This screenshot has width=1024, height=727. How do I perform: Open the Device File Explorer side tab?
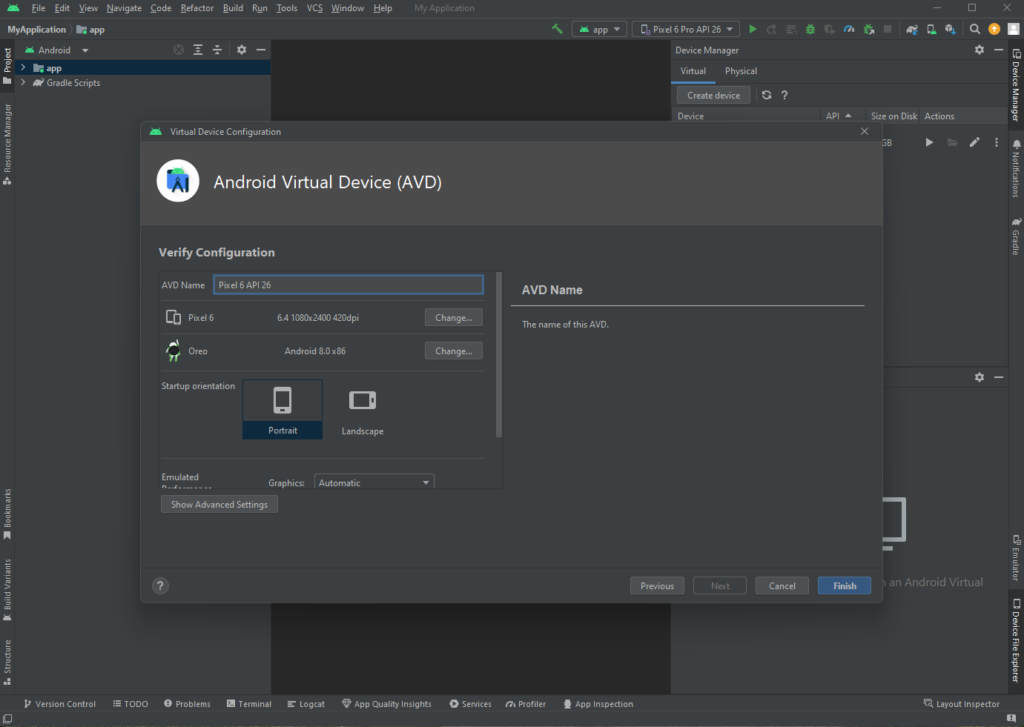pyautogui.click(x=1016, y=639)
